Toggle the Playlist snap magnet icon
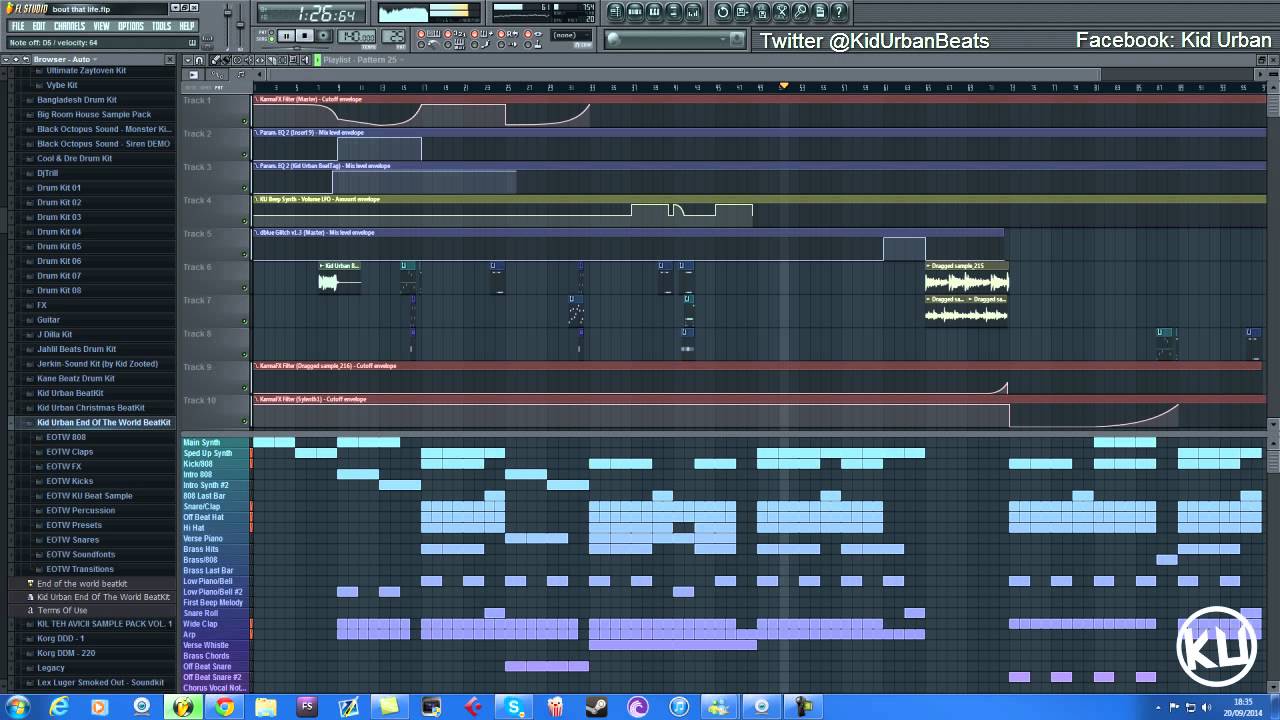 tap(199, 60)
